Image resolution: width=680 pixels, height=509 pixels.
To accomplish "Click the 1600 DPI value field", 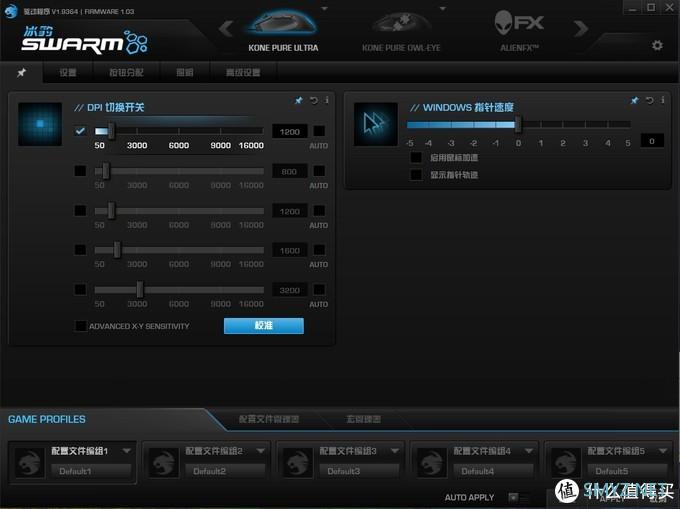I will [290, 250].
